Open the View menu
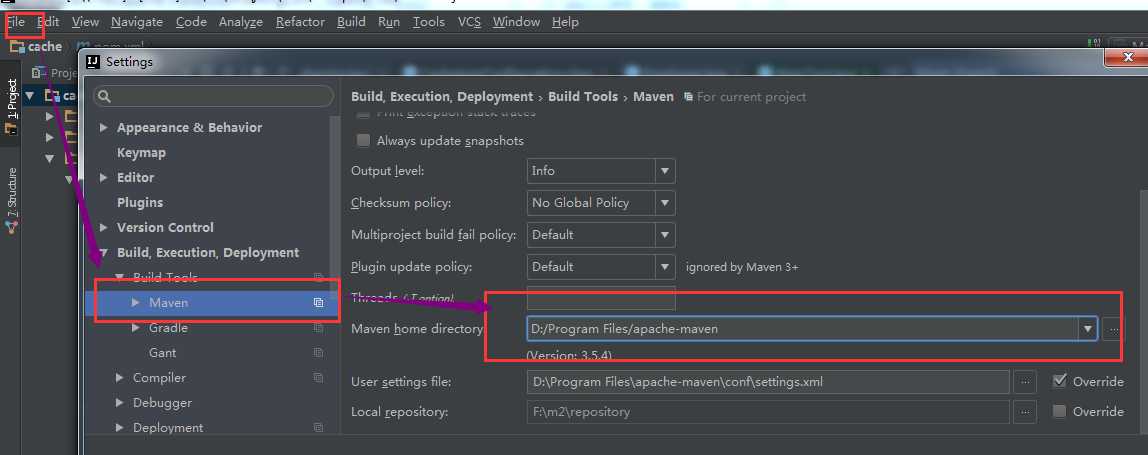The width and height of the screenshot is (1148, 455). tap(85, 22)
